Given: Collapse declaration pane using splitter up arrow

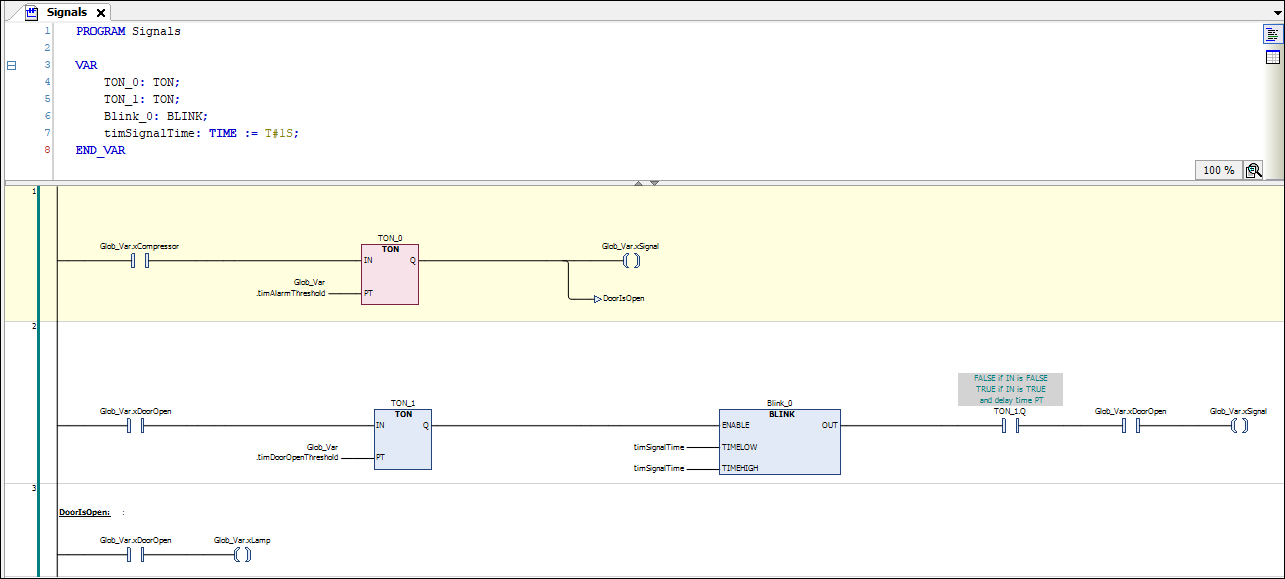Looking at the screenshot, I should (638, 183).
